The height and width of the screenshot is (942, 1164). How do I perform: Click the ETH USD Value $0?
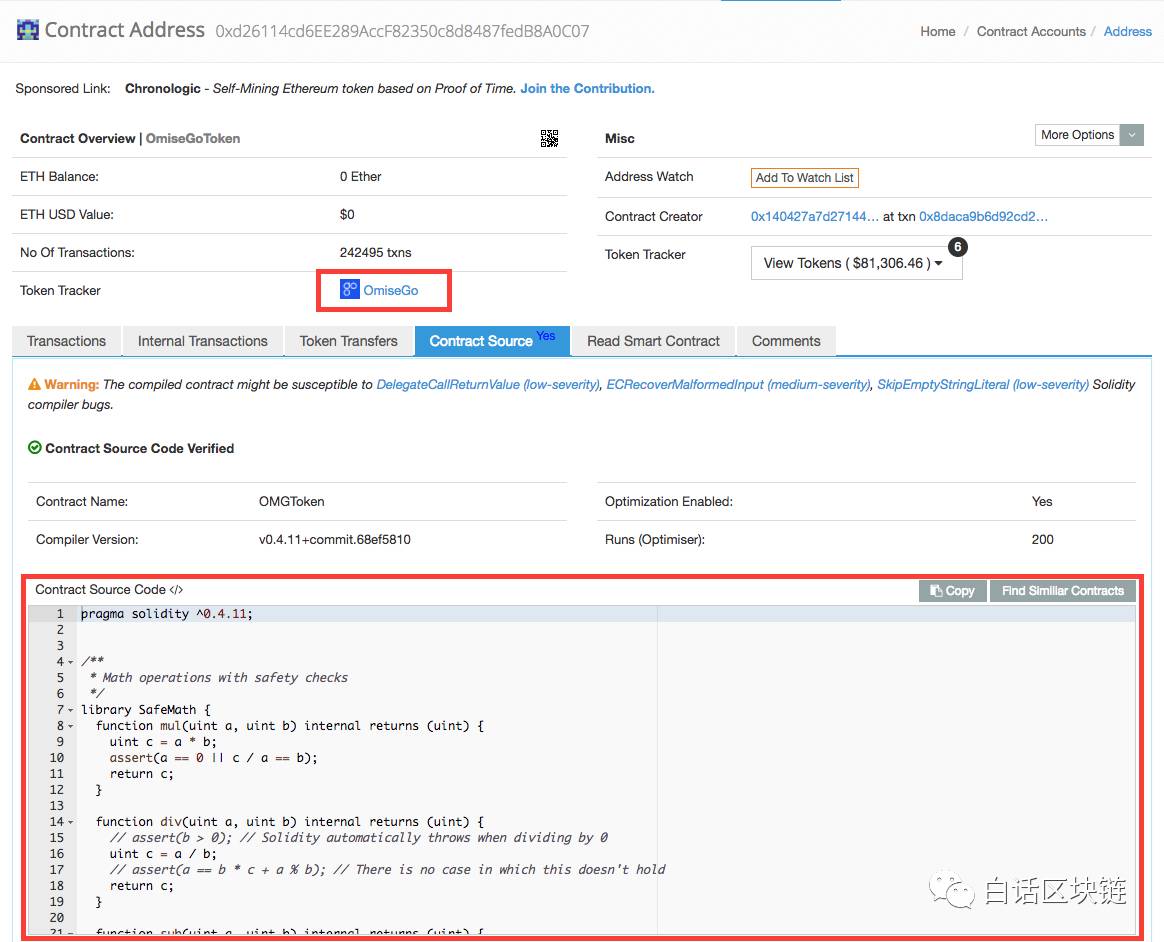click(x=347, y=215)
